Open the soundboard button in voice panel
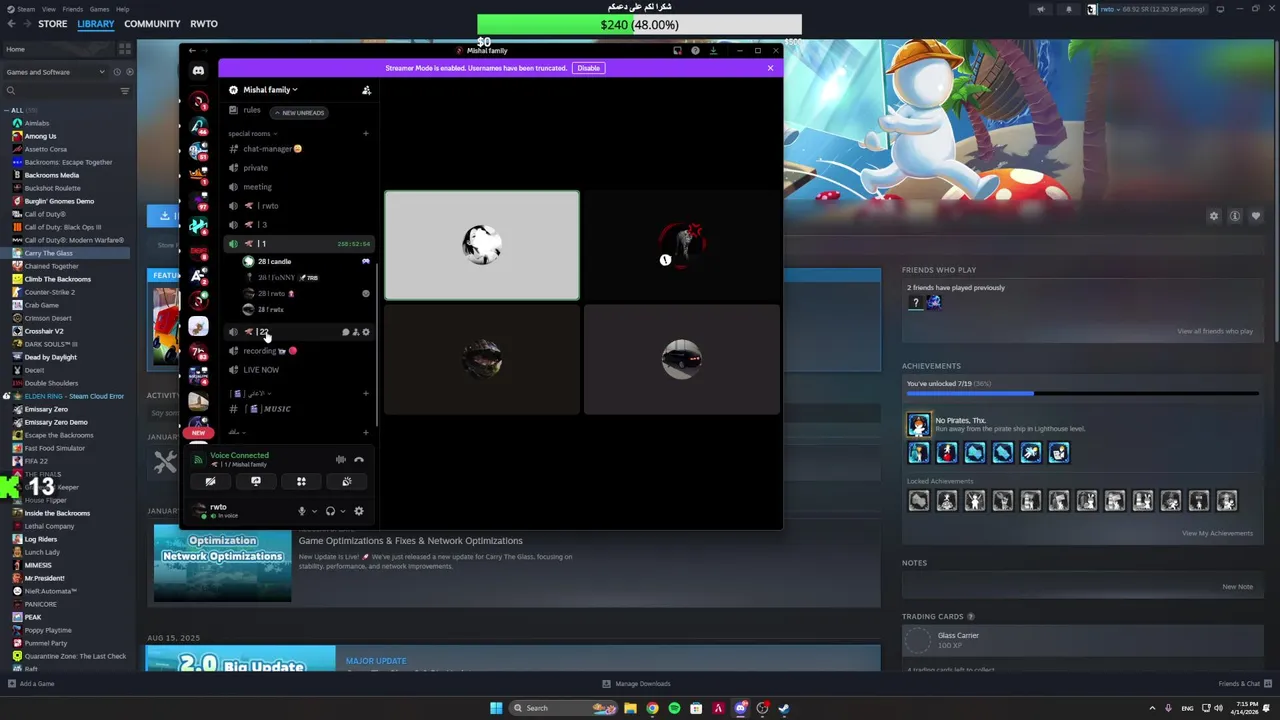Image resolution: width=1280 pixels, height=720 pixels. [x=347, y=482]
